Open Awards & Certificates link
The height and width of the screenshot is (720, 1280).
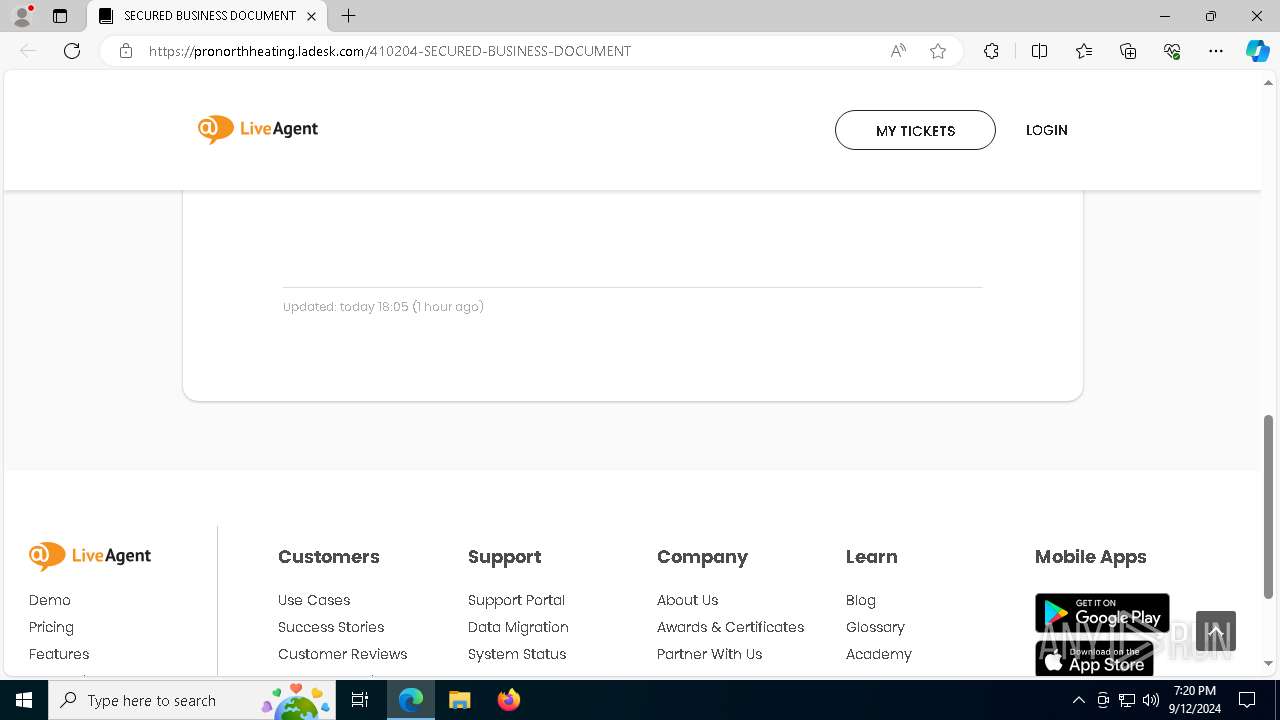click(731, 627)
